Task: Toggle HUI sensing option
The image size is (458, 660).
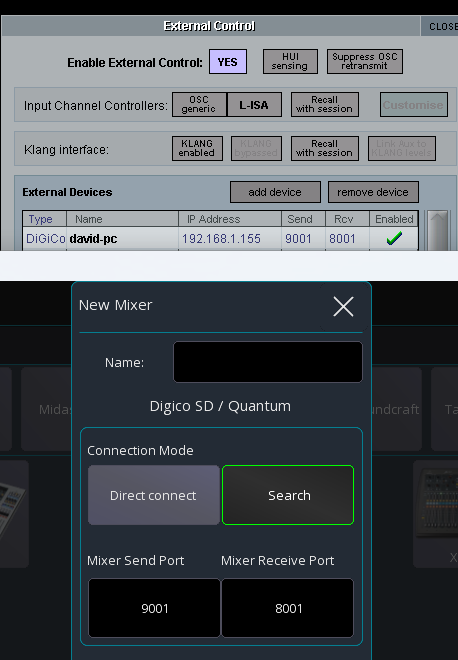Action: pos(290,61)
